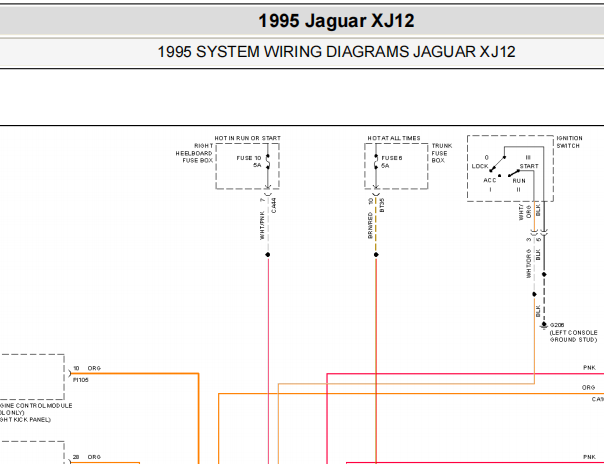Click the "IGNITION SWITCH" label

(x=569, y=142)
